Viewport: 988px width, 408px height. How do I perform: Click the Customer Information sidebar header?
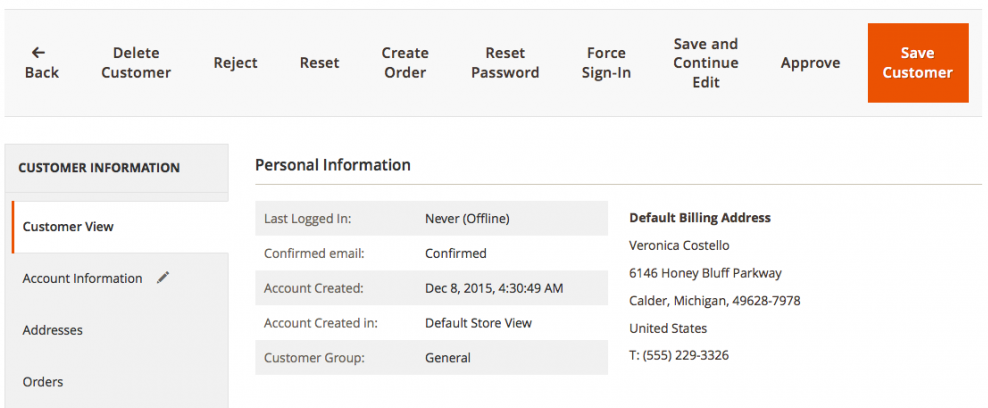pos(99,168)
